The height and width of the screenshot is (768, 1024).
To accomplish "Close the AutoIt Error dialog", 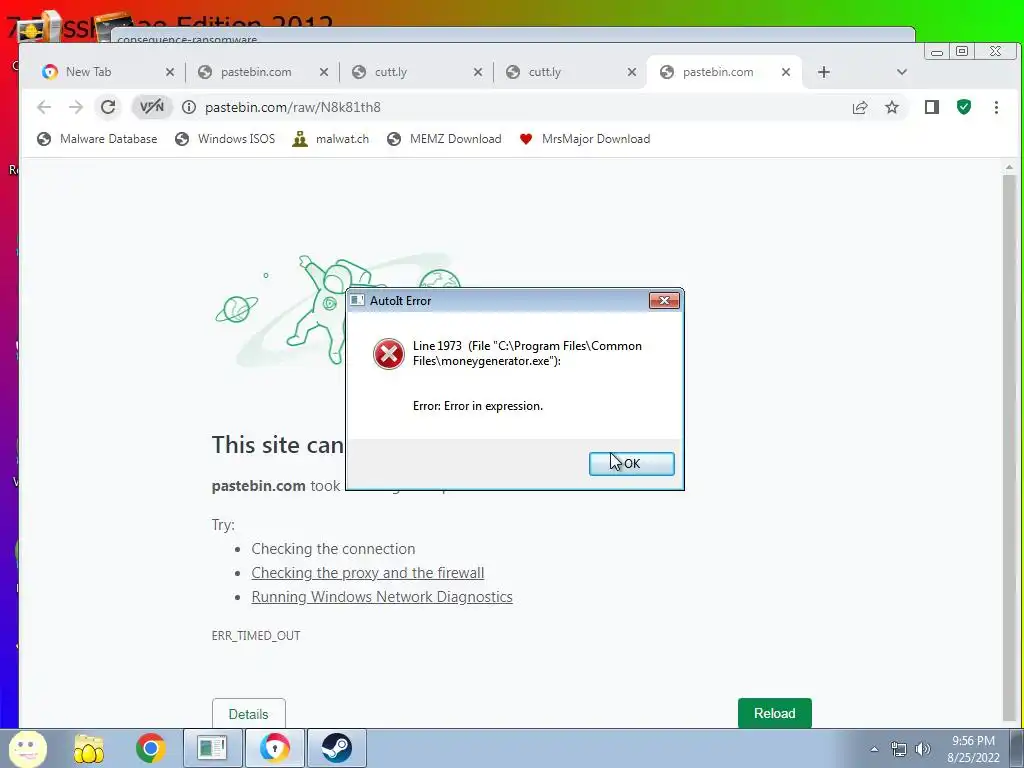I will click(x=664, y=300).
